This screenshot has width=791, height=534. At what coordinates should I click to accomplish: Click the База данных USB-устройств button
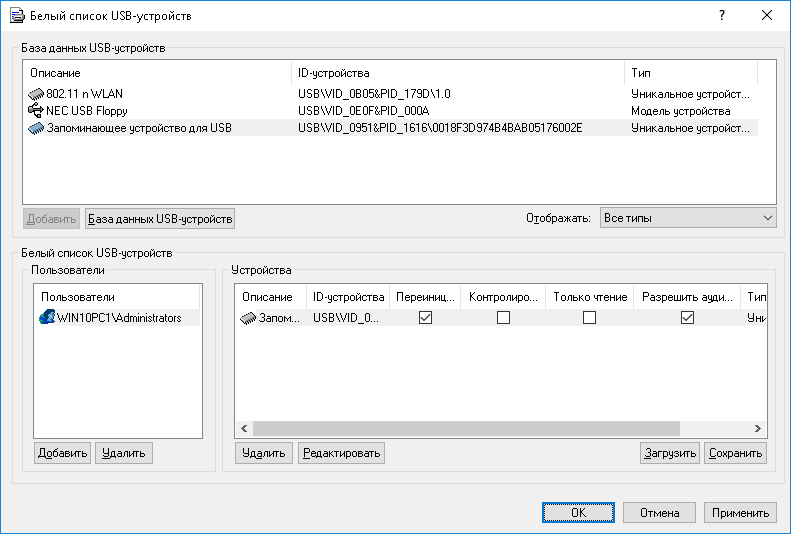[160, 219]
